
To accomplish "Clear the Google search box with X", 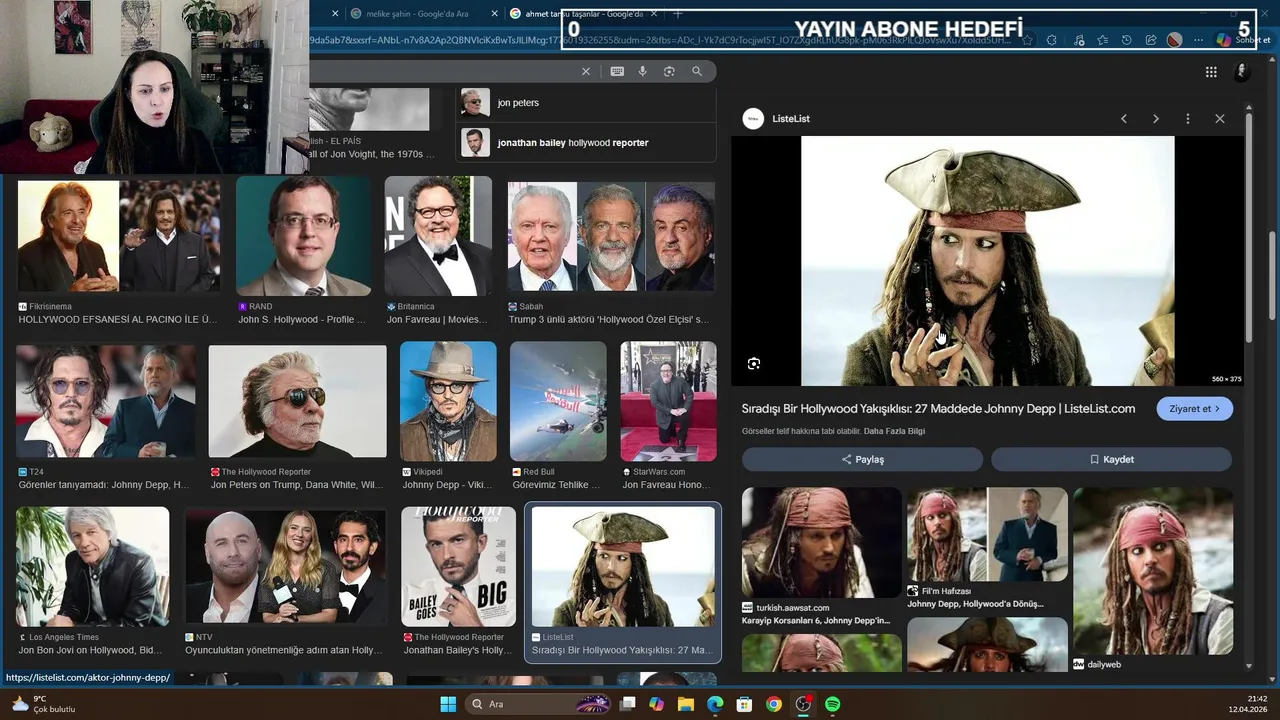I will 586,71.
